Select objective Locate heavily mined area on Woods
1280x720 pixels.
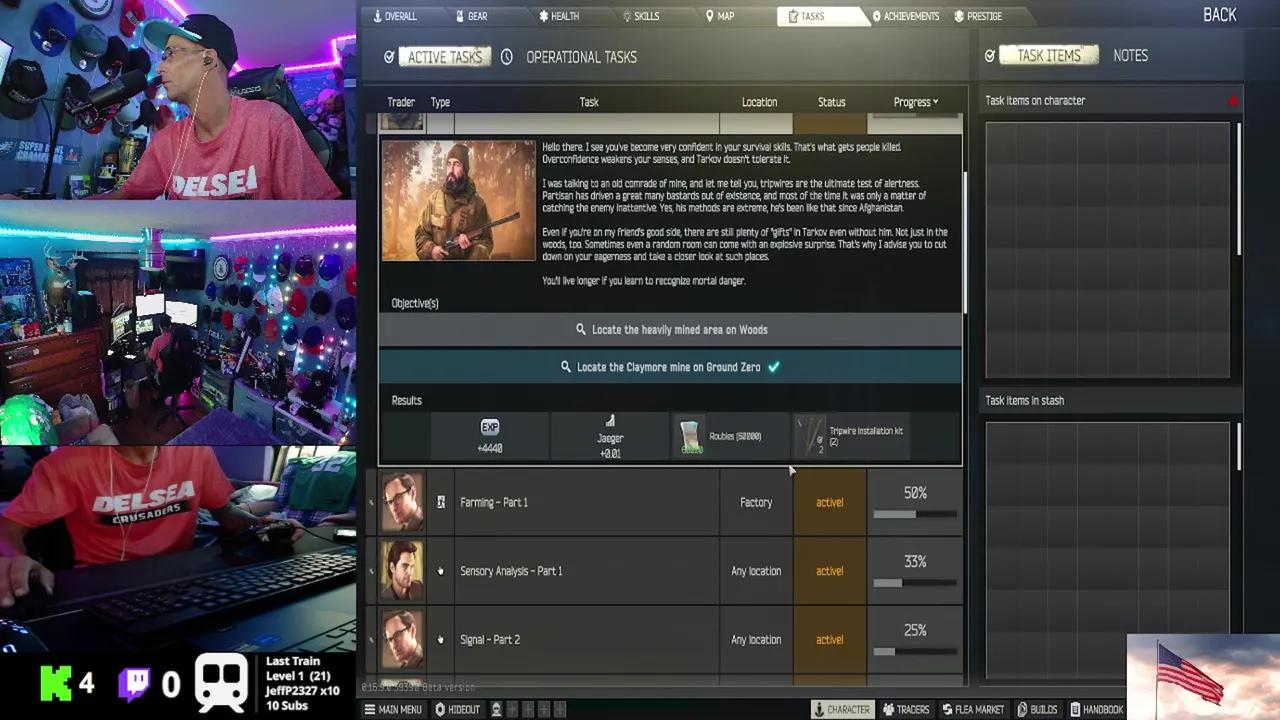(x=670, y=329)
